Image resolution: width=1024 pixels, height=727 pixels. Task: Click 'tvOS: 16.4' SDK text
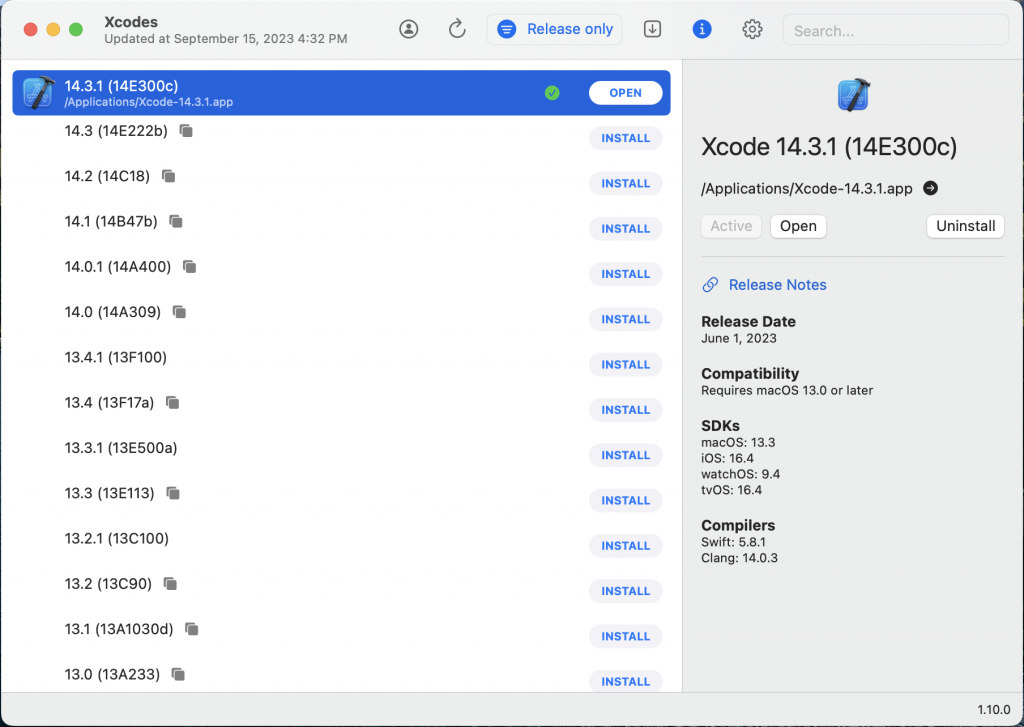click(731, 490)
